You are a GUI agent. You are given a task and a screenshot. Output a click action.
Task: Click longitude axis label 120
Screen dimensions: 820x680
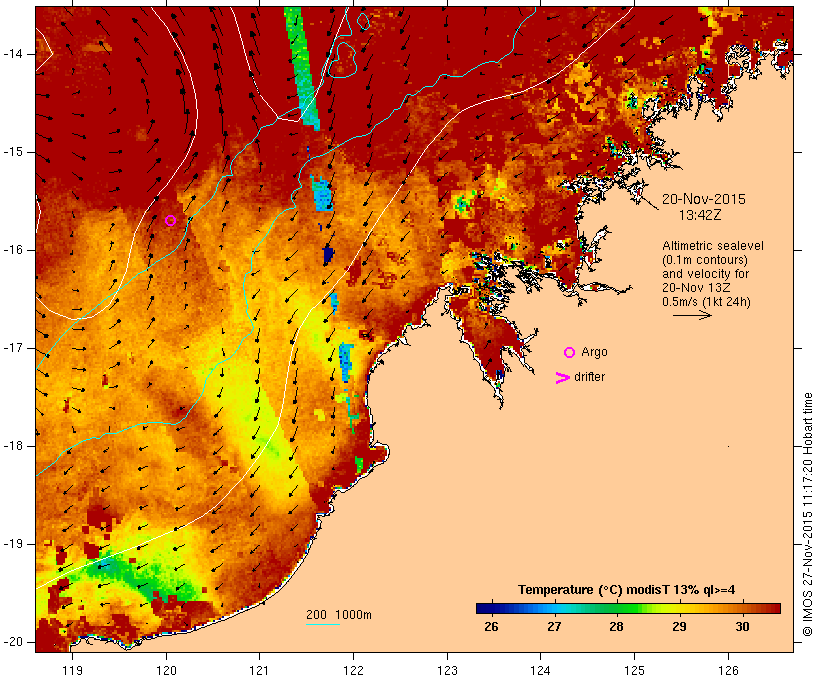point(166,671)
